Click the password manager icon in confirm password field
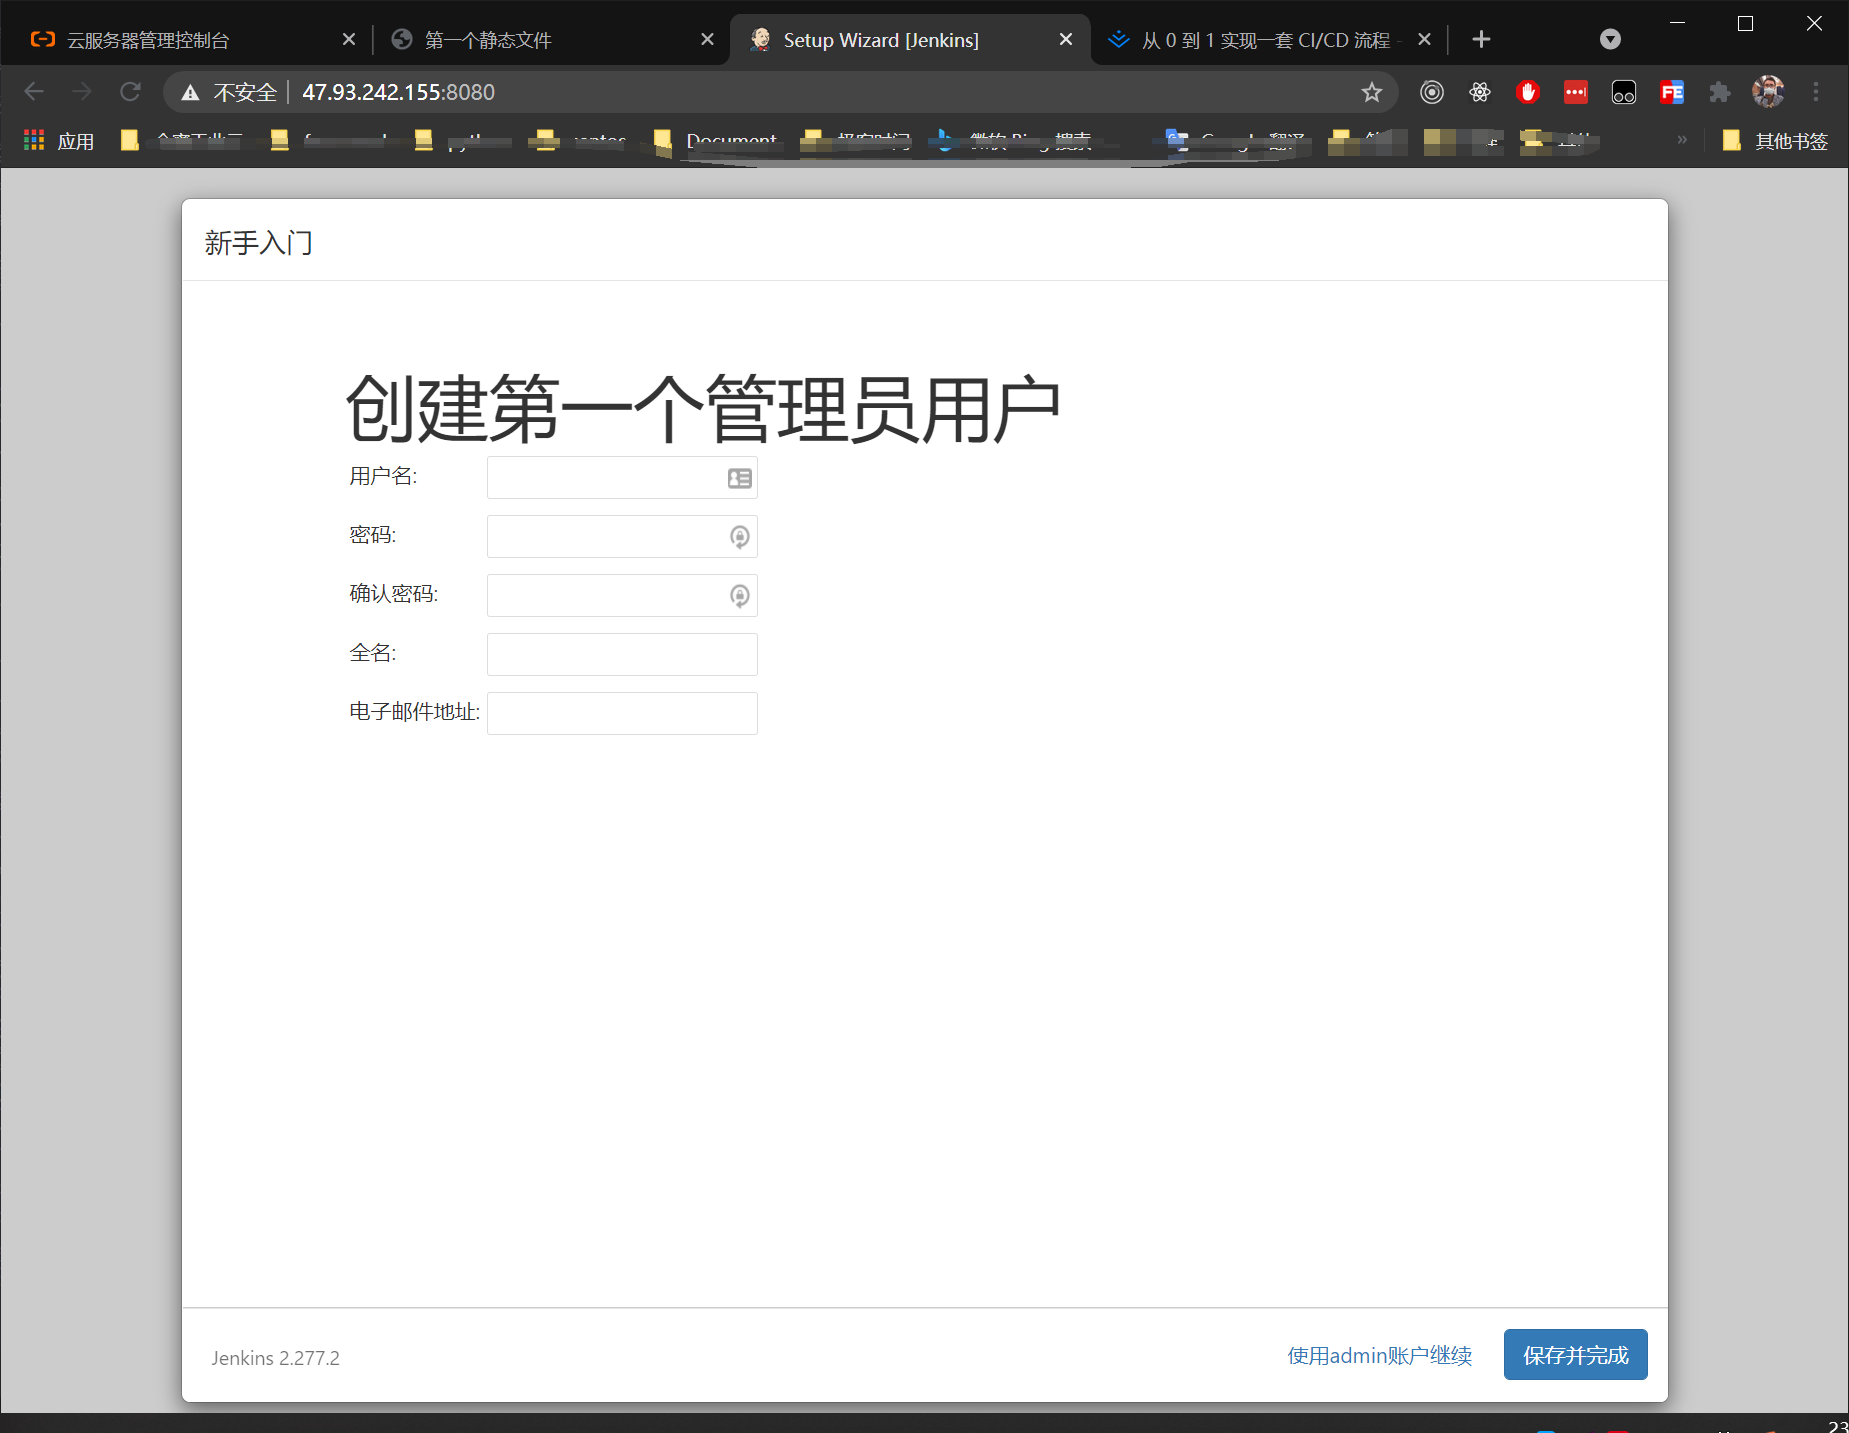 click(740, 596)
